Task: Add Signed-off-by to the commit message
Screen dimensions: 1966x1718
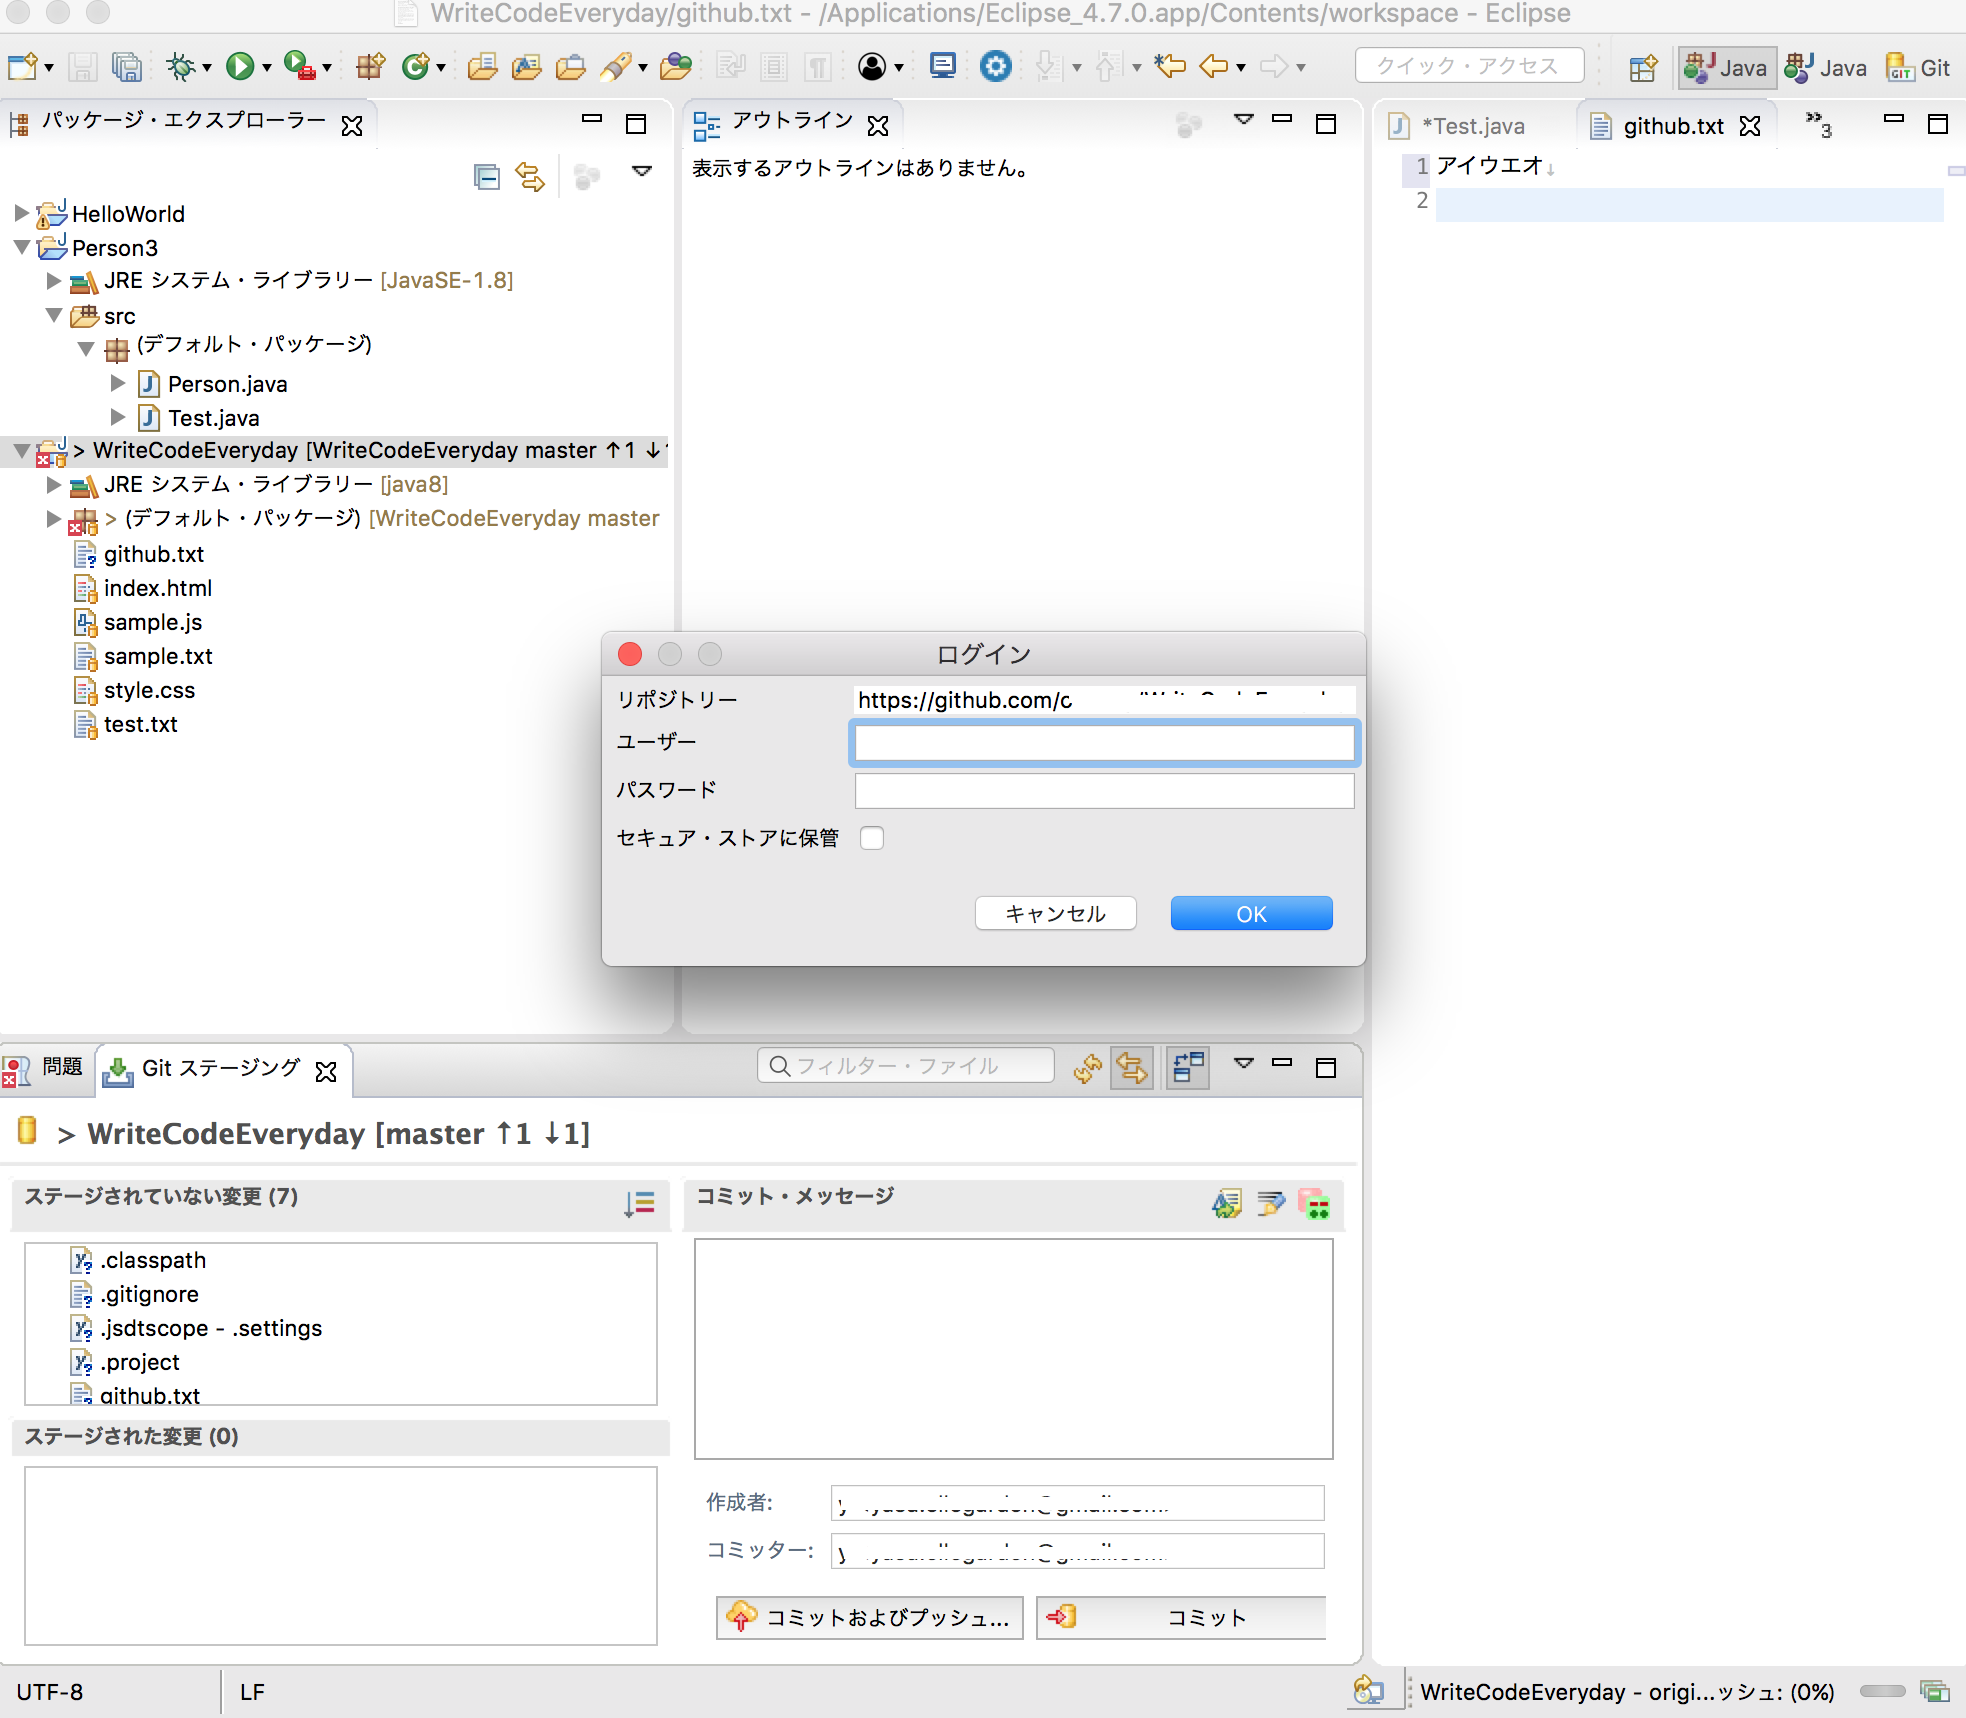Action: [1271, 1204]
